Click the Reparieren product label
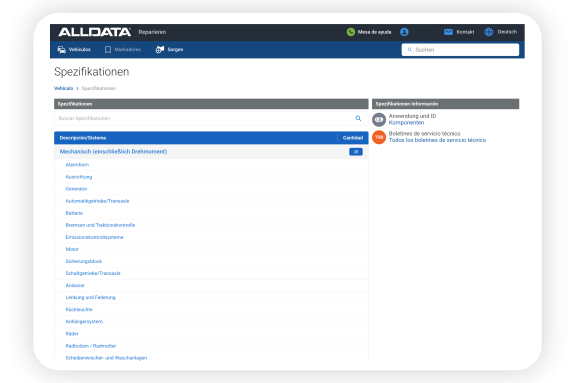Screen dimensions: 575x383 pyautogui.click(x=152, y=32)
